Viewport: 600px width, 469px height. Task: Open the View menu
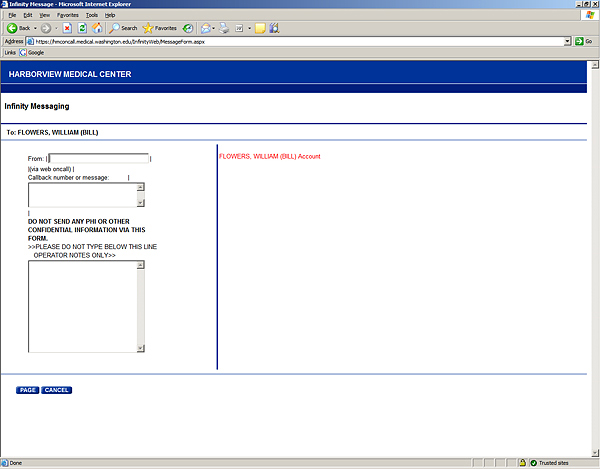(x=44, y=15)
